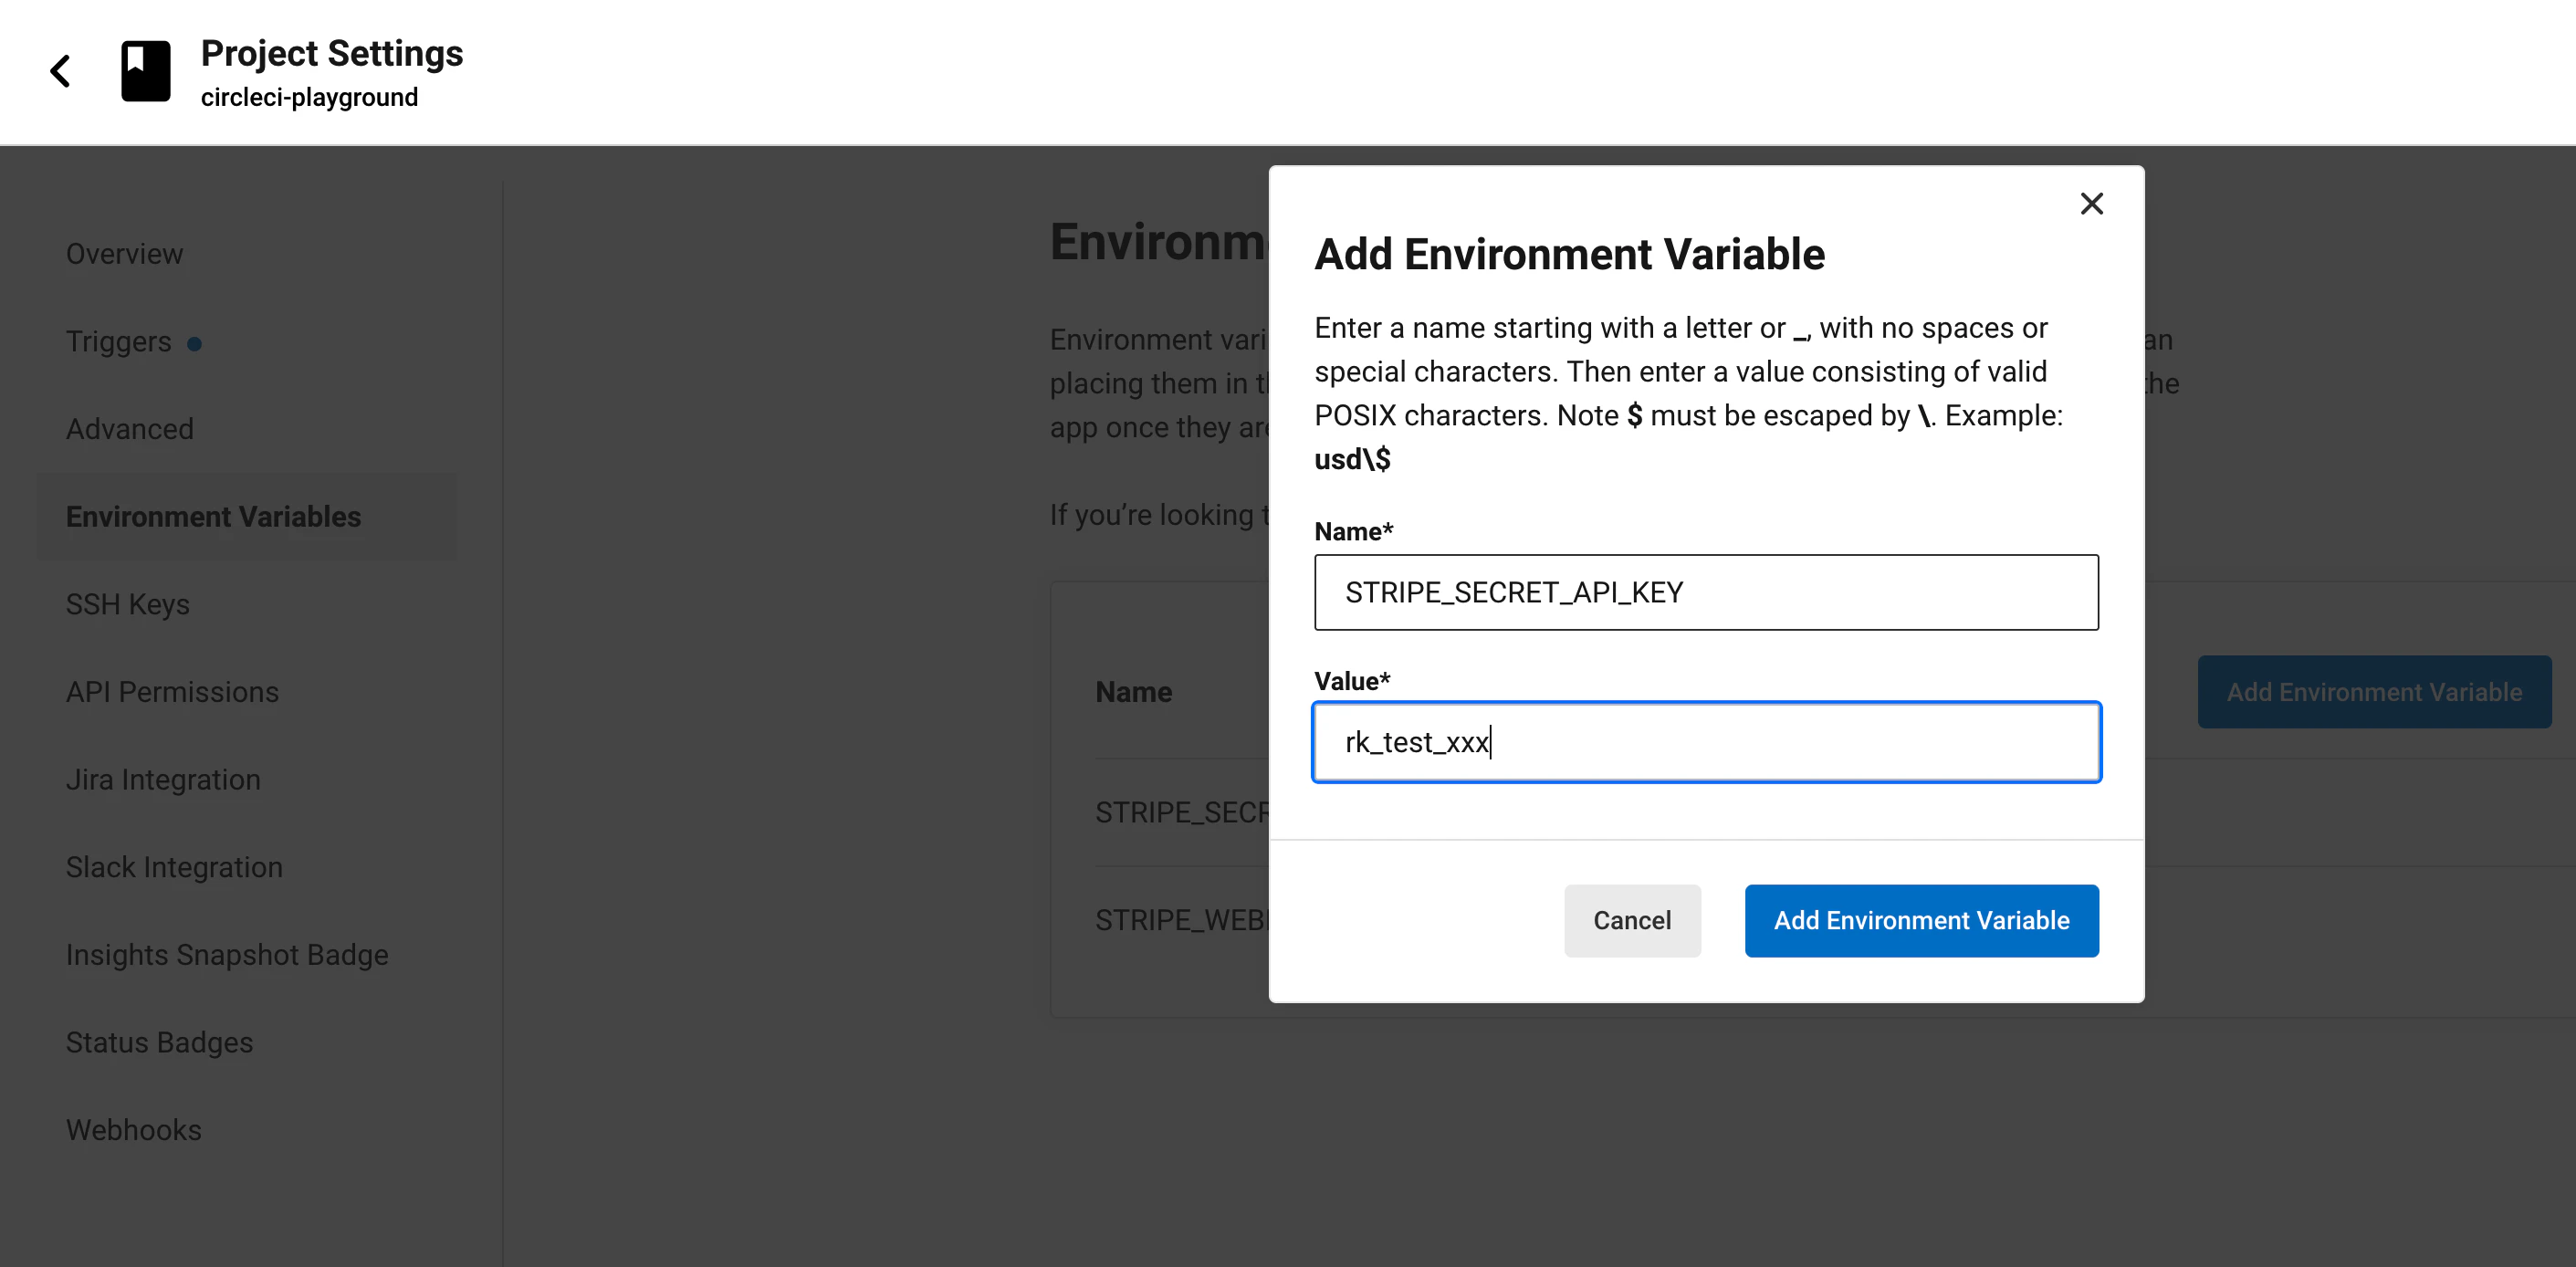Close the Add Environment Variable dialog
The image size is (2576, 1267).
tap(2091, 204)
